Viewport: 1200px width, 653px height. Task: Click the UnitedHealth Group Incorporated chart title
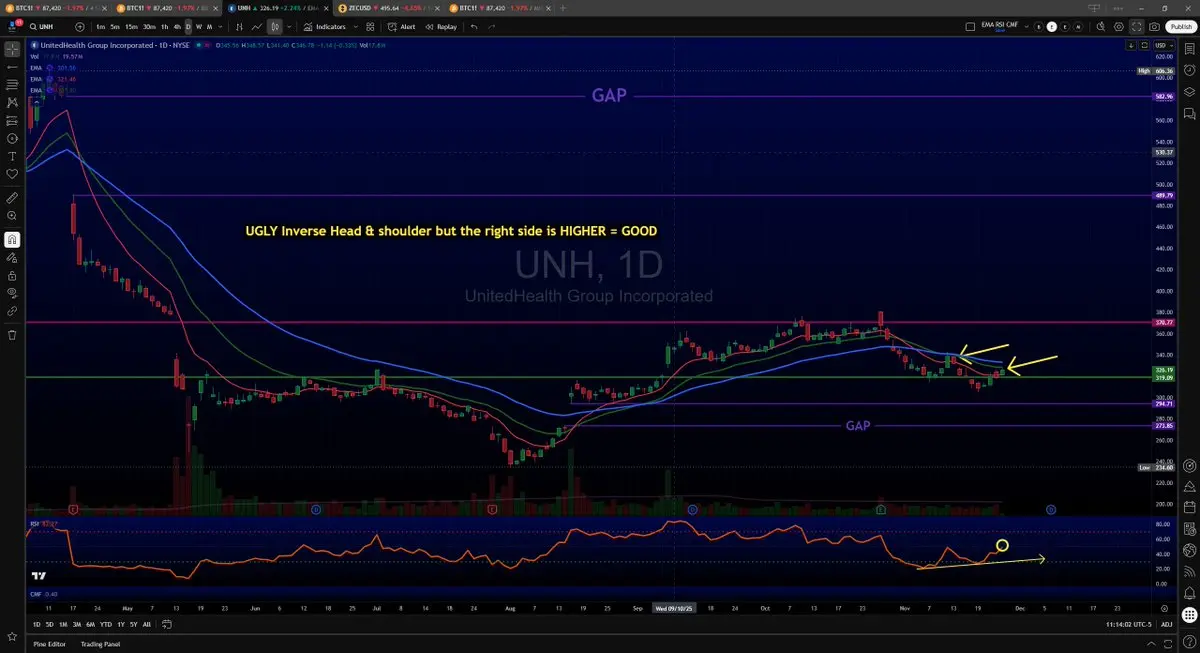[117, 45]
